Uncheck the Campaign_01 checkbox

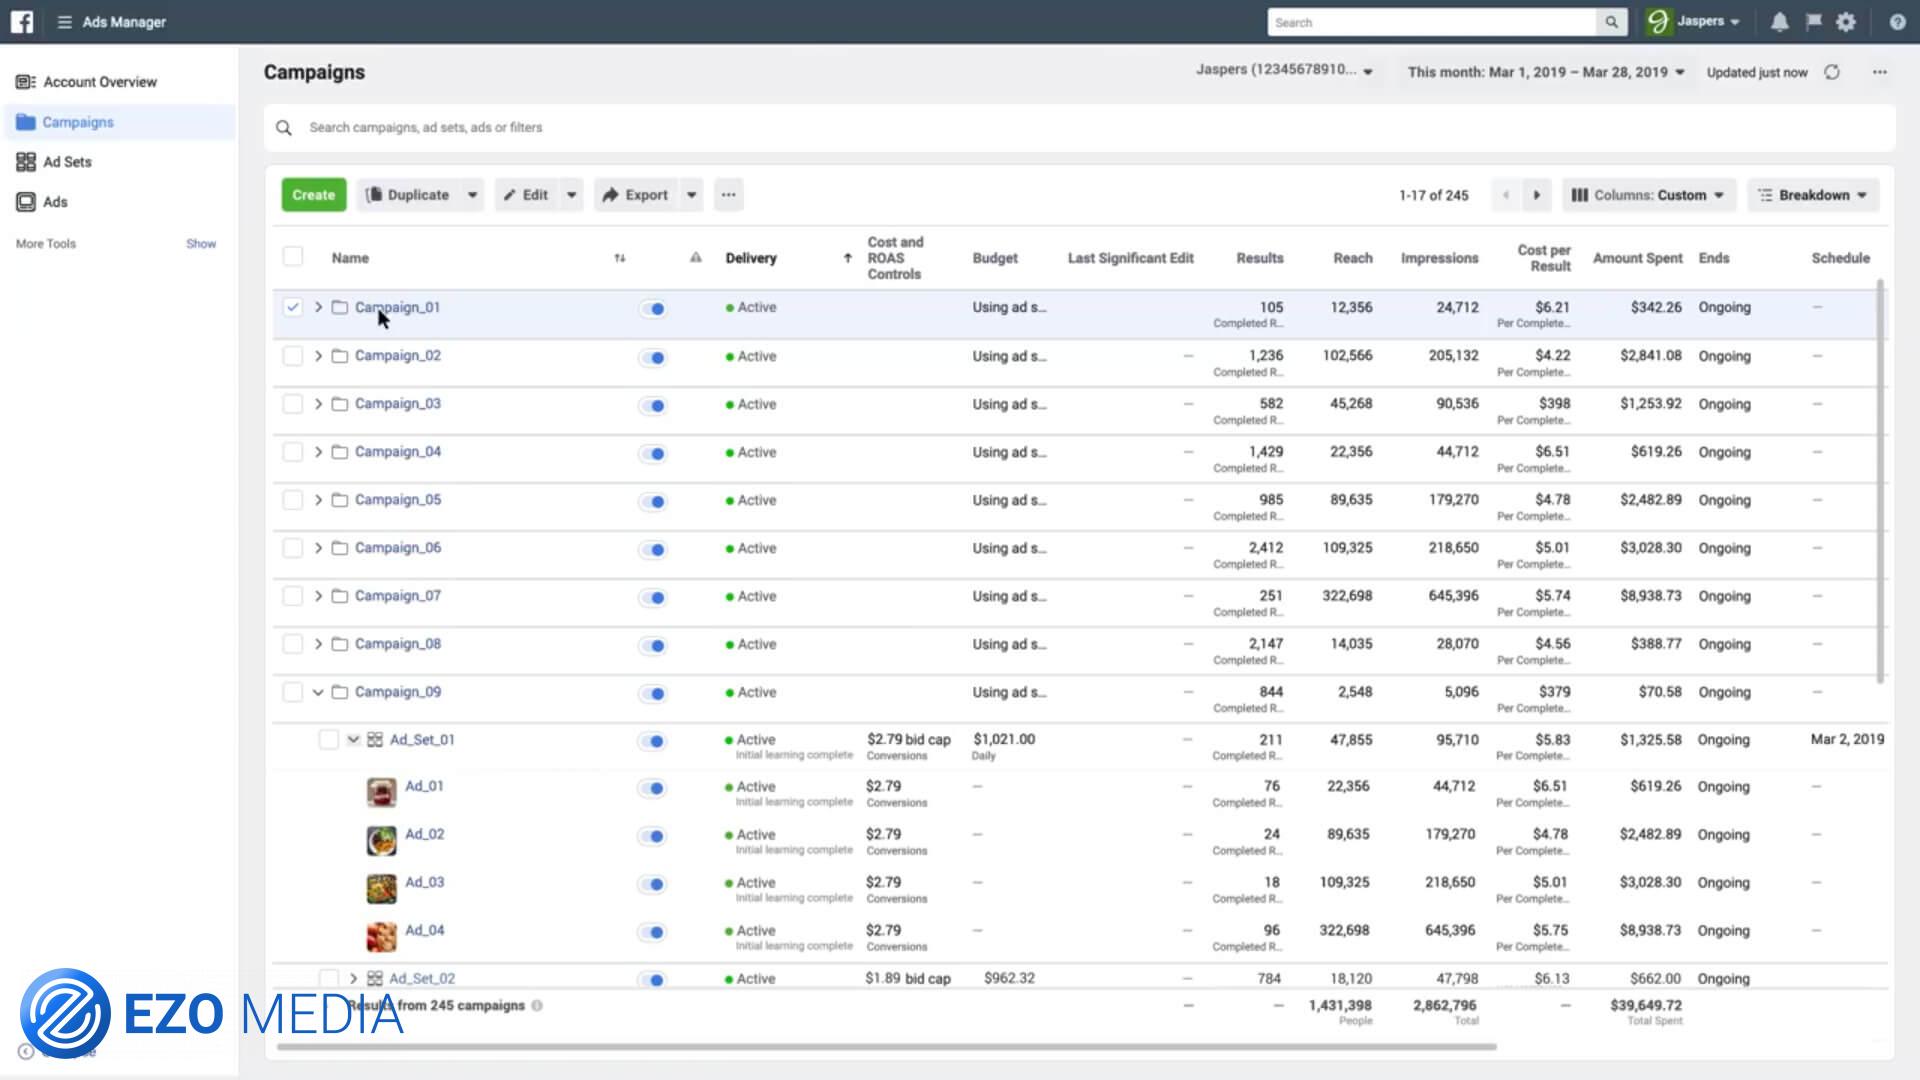(292, 307)
